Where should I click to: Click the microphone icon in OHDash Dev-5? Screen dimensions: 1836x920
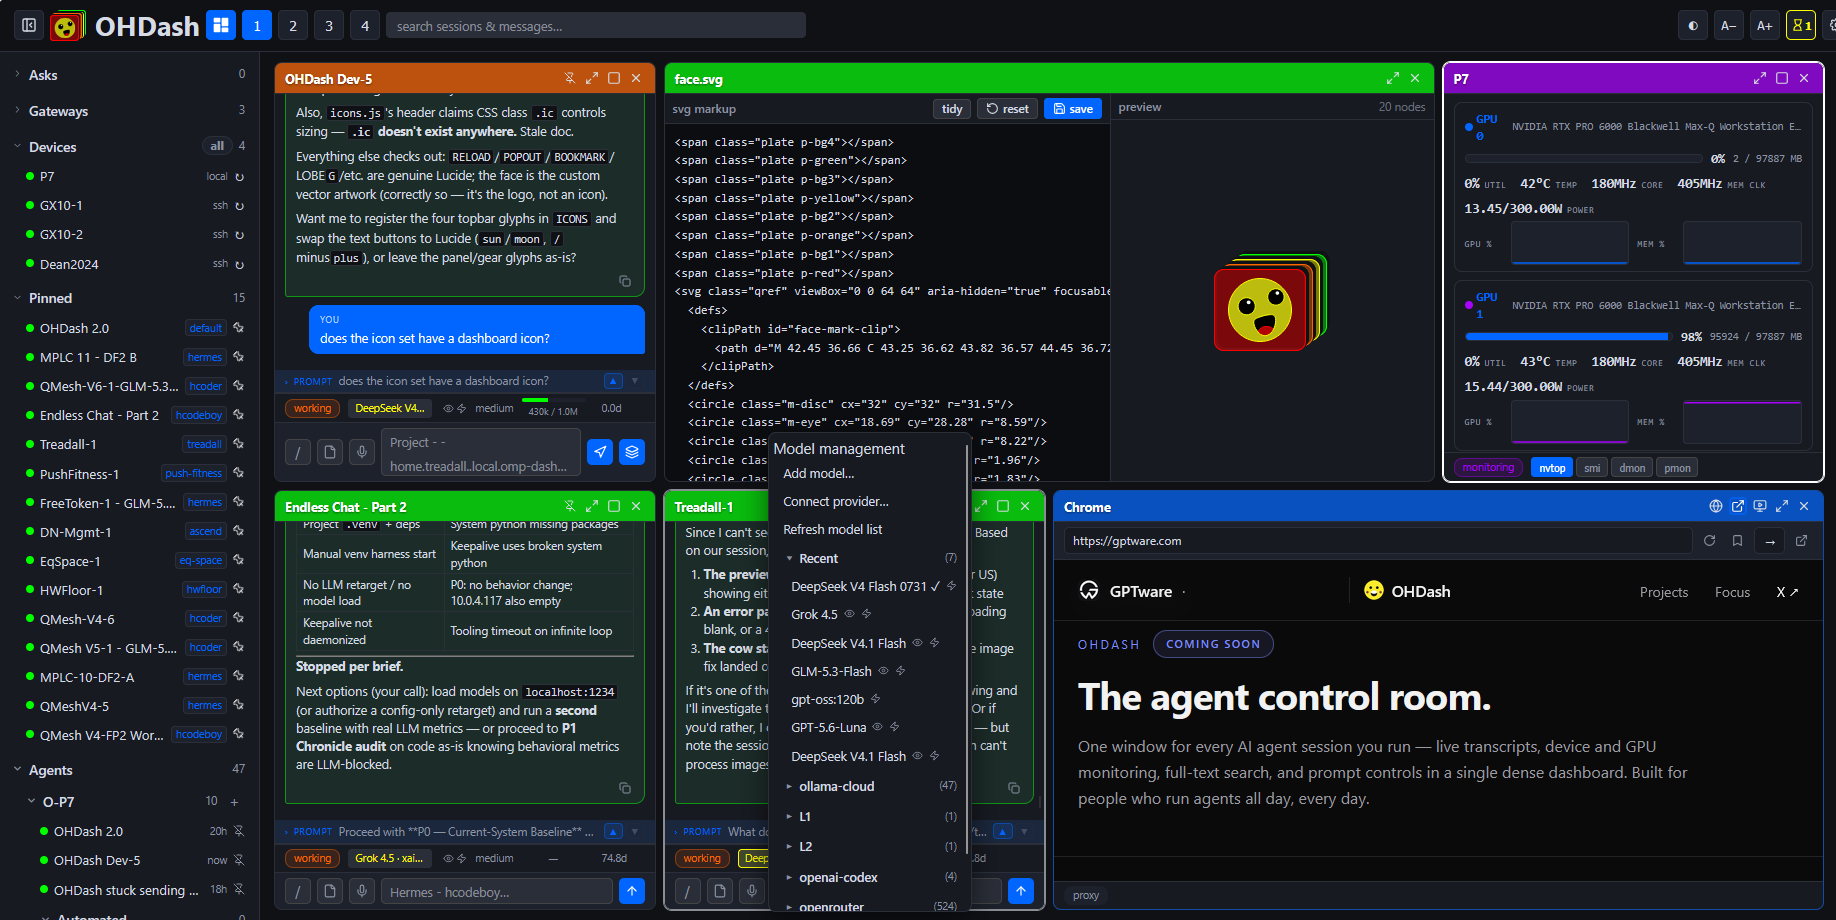[x=362, y=452]
